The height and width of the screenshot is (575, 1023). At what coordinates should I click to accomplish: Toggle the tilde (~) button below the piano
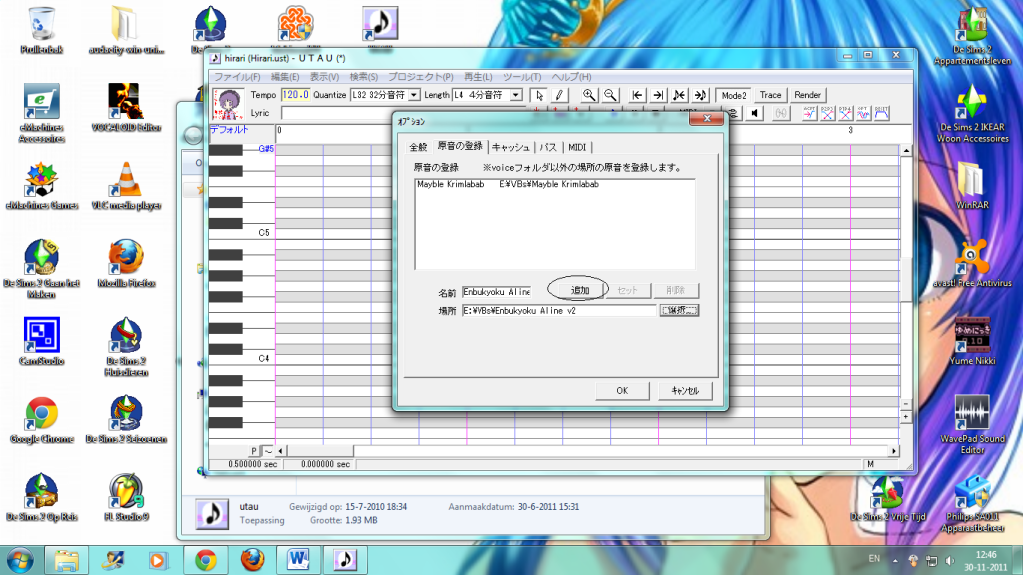pyautogui.click(x=267, y=451)
